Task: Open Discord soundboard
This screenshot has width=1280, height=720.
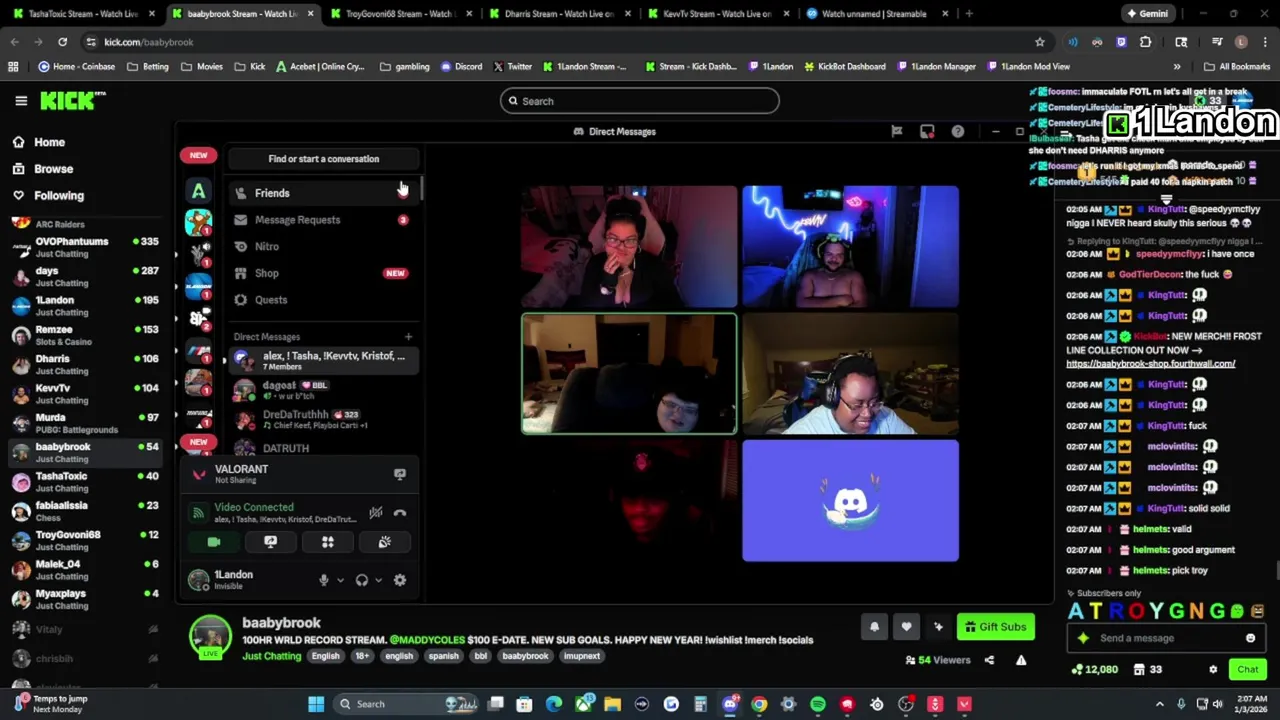Action: [384, 542]
